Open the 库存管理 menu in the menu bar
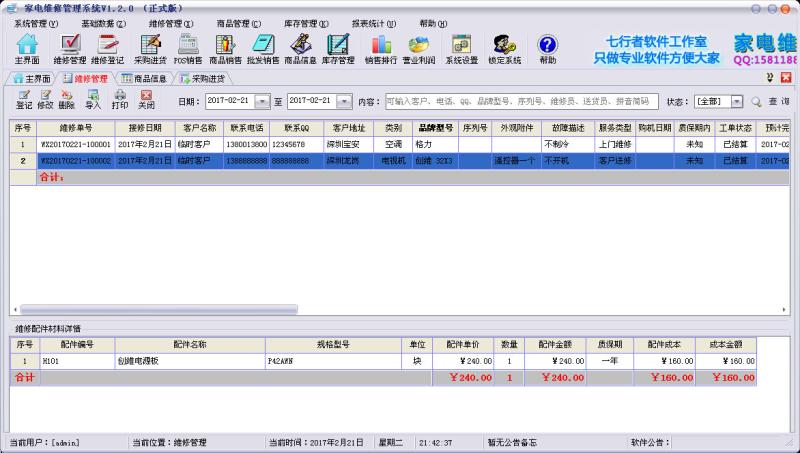This screenshot has width=800, height=453. coord(306,23)
